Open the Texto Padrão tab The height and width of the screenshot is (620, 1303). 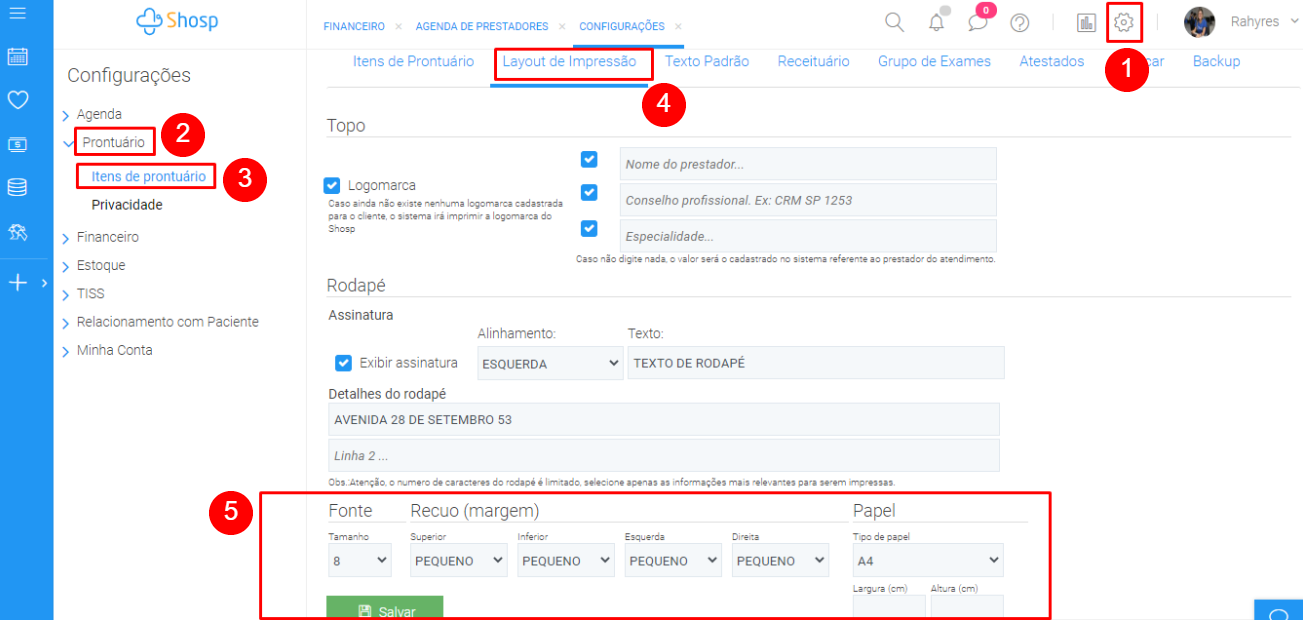[x=707, y=61]
